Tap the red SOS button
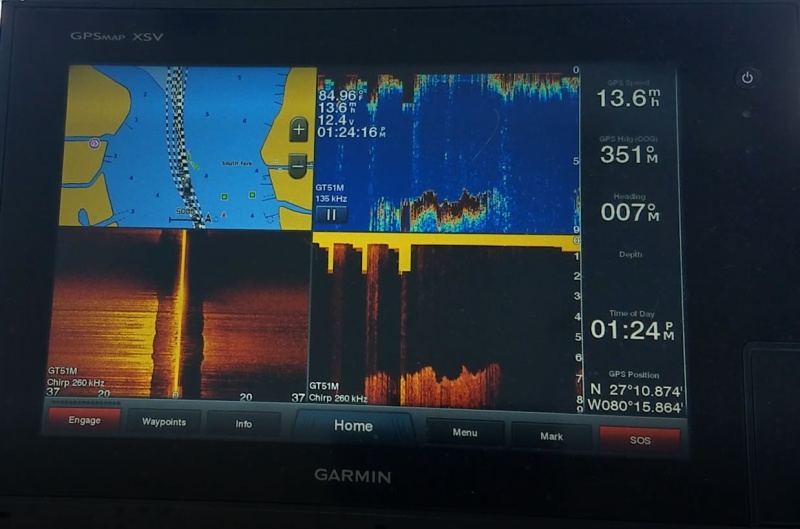The height and width of the screenshot is (529, 800). click(x=640, y=440)
